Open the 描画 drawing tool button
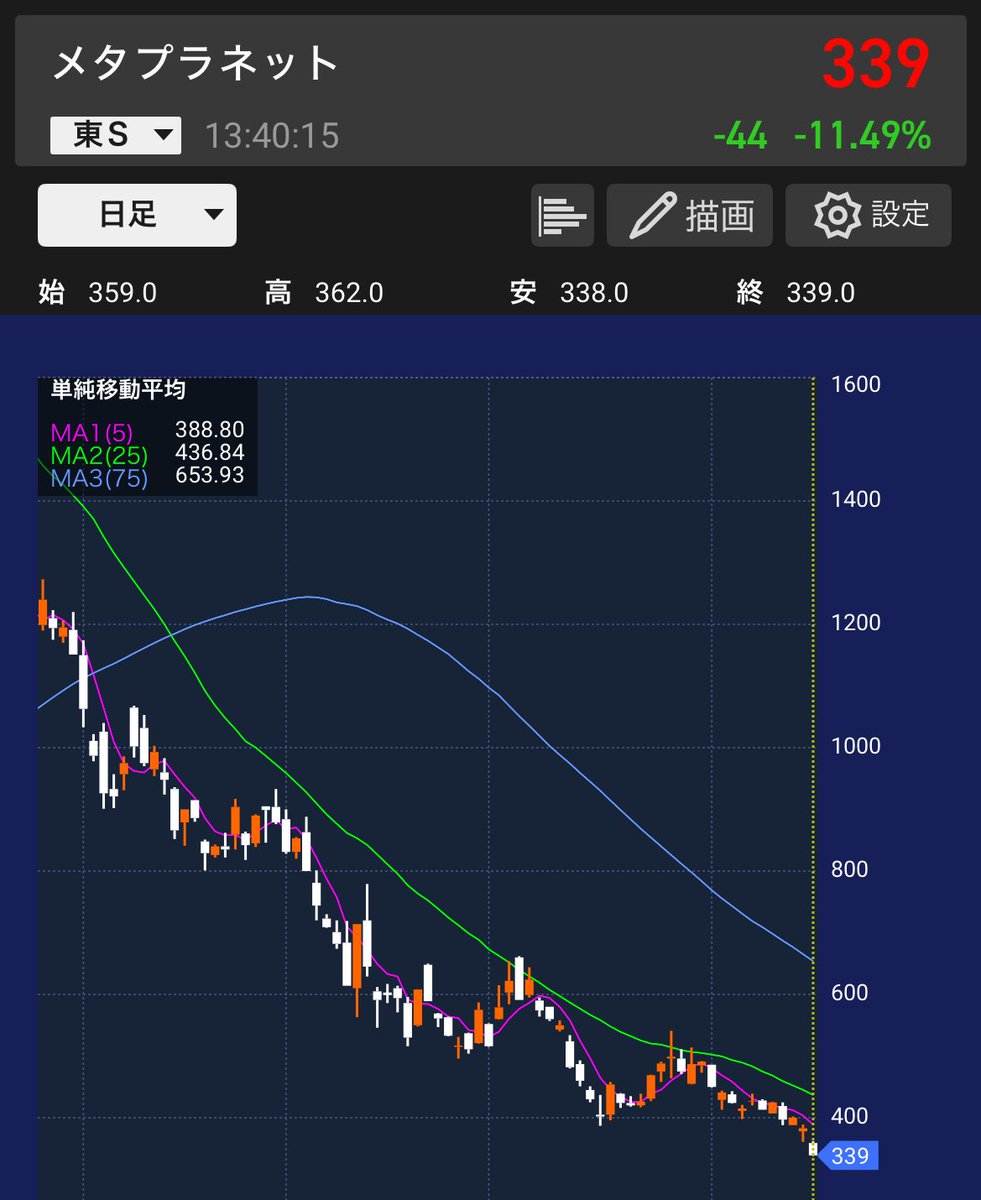Screen dimensions: 981x1200 [x=689, y=215]
